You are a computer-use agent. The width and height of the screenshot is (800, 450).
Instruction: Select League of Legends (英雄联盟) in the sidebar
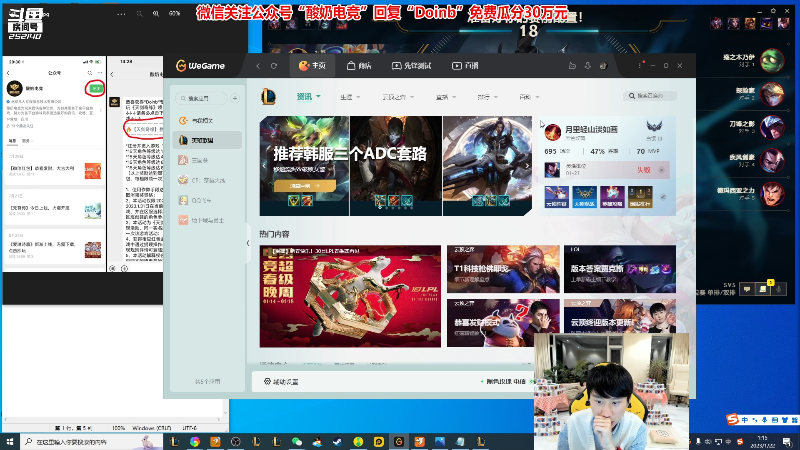tap(207, 140)
